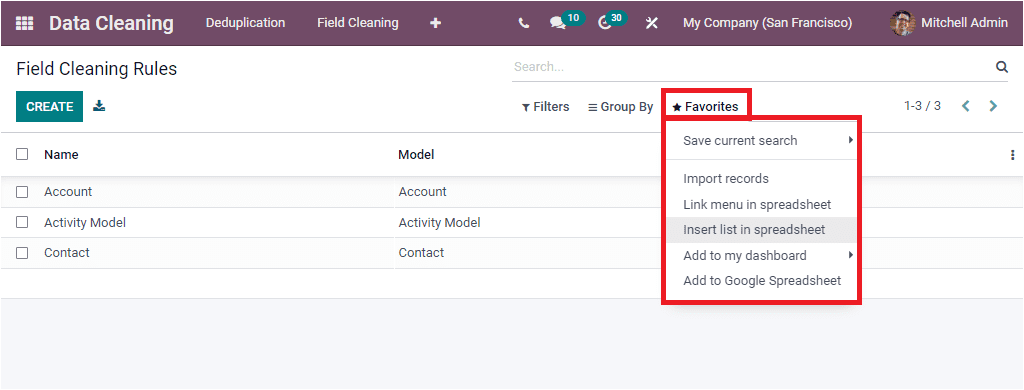The image size is (1024, 390).
Task: Click the debug tools wrench icon
Action: click(x=651, y=24)
